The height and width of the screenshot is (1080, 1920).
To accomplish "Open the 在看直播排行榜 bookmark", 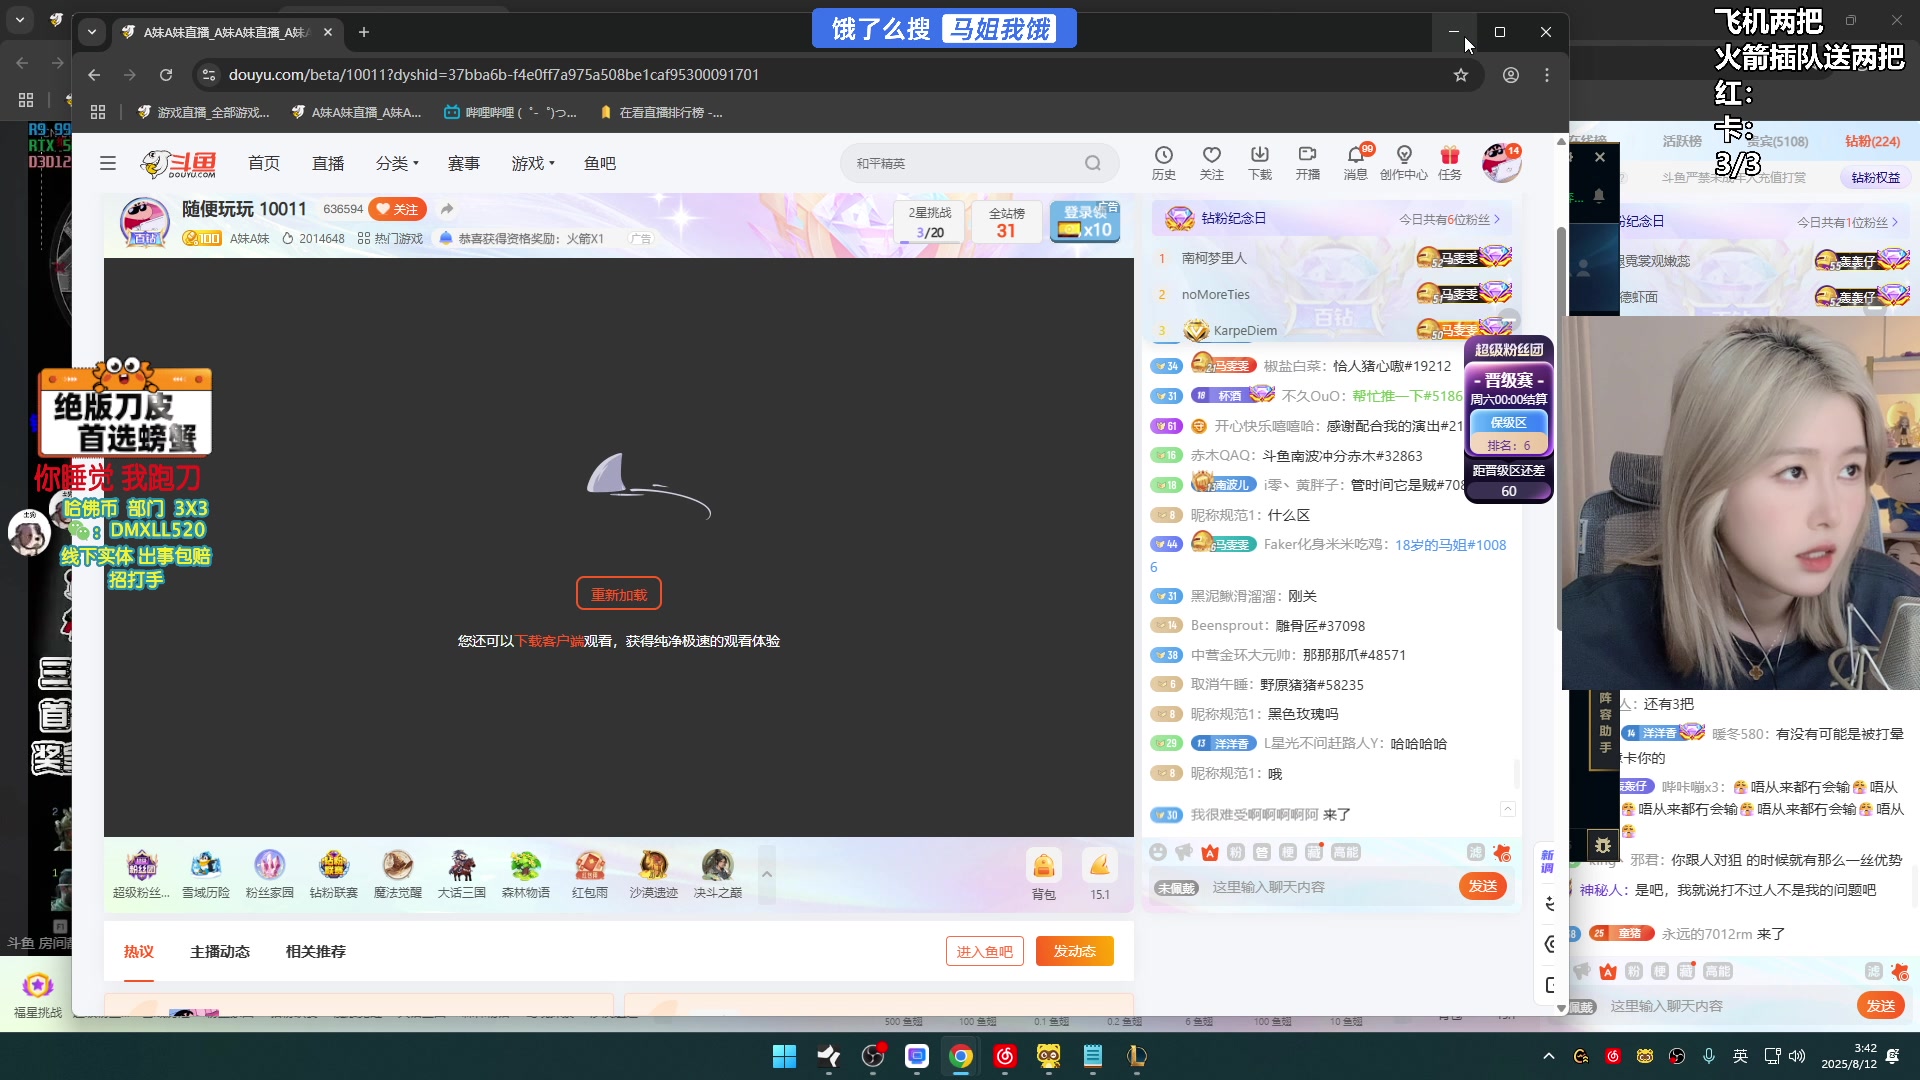I will (661, 112).
